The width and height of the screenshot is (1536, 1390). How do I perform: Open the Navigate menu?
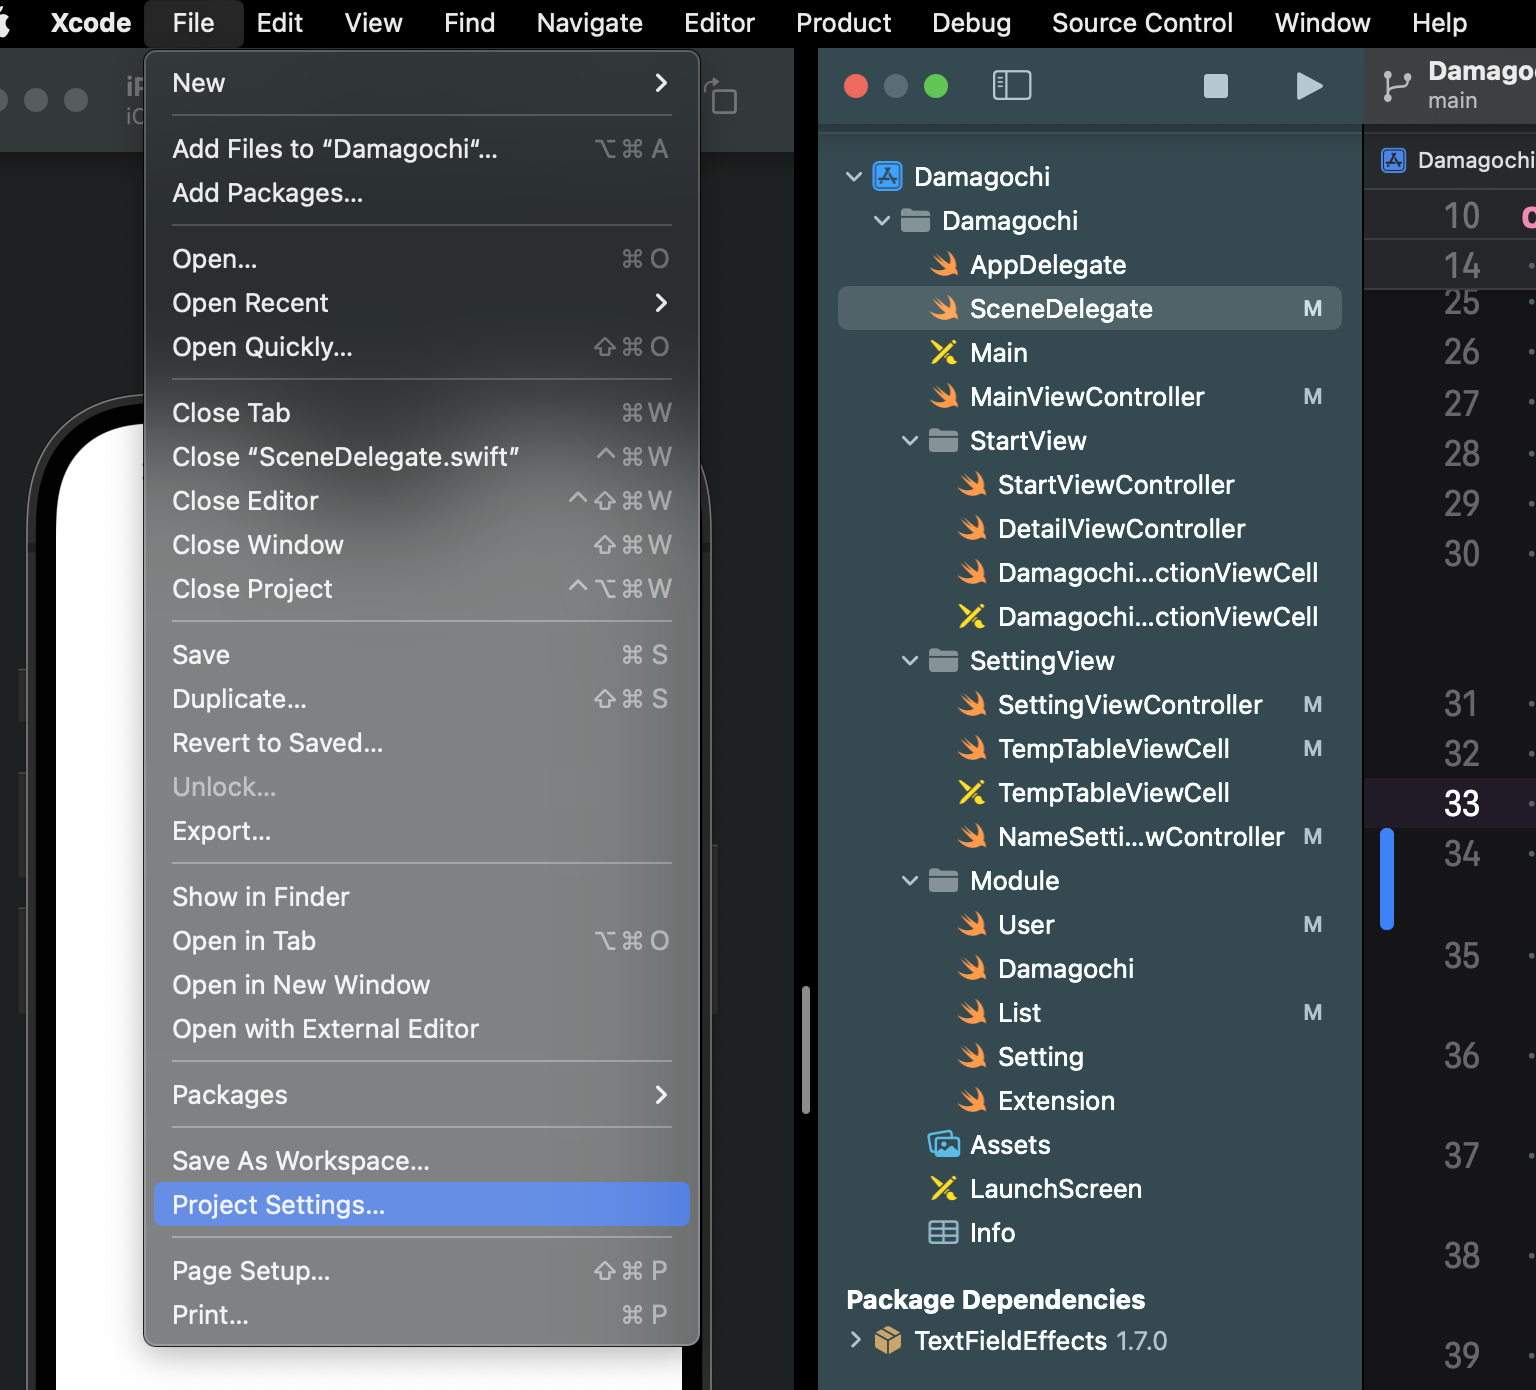[589, 23]
